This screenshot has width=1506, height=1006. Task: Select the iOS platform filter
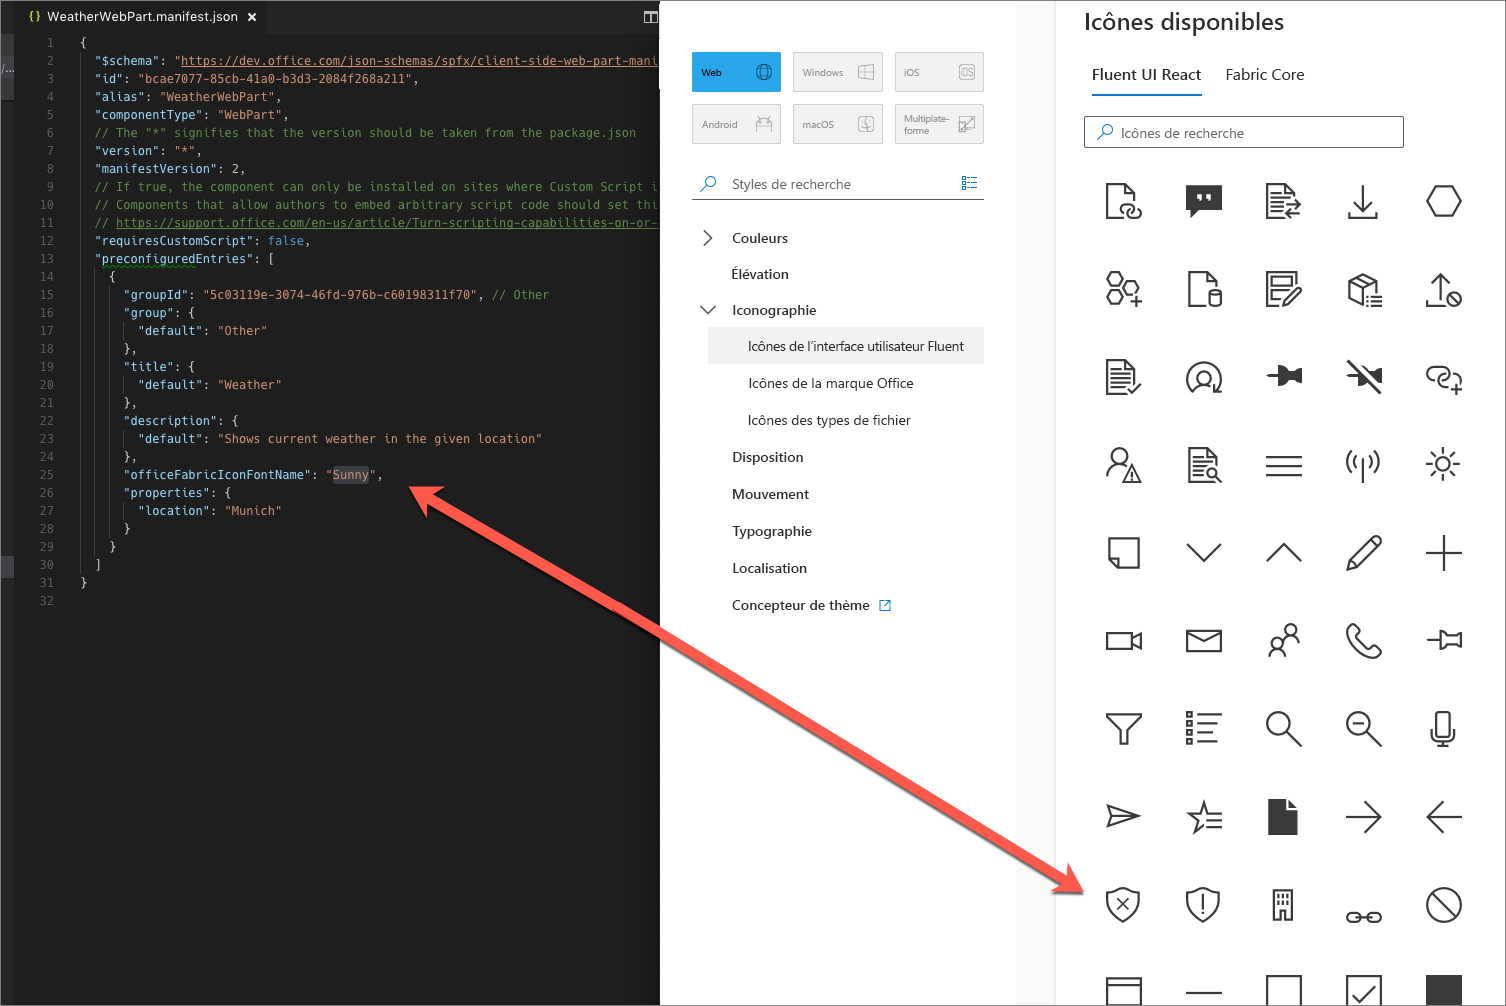(938, 71)
